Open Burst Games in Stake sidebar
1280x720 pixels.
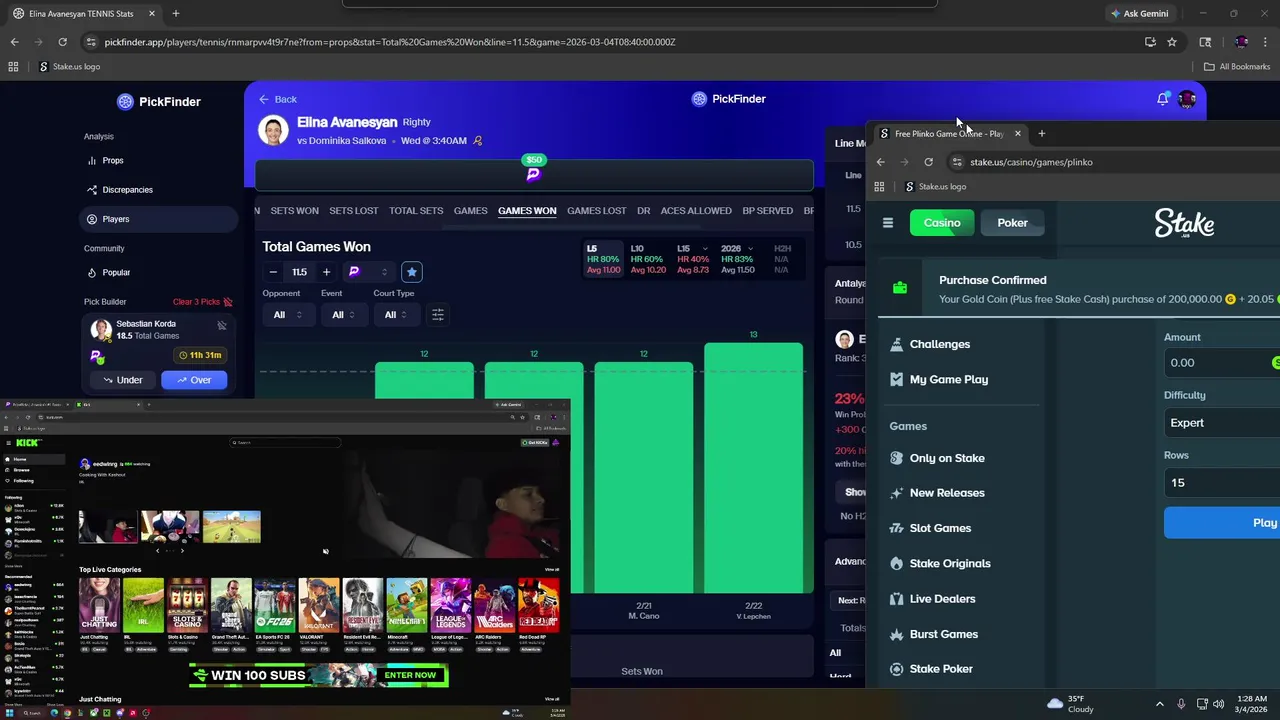click(934, 634)
